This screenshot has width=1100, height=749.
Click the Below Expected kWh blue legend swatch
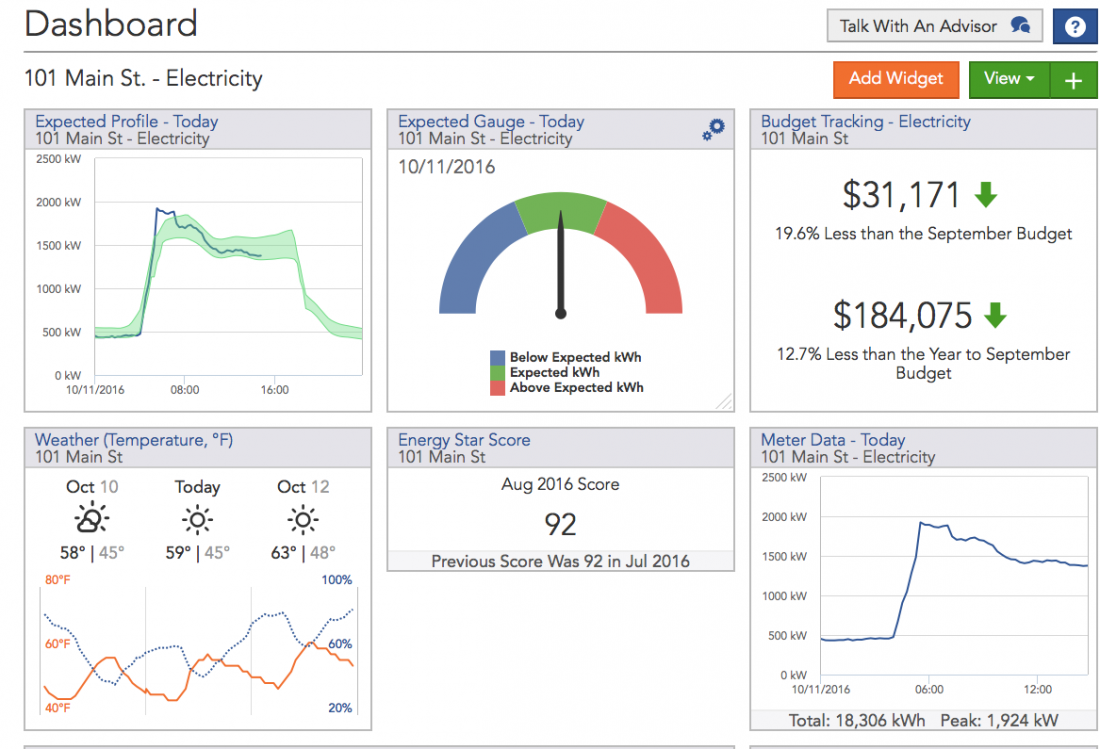[497, 358]
